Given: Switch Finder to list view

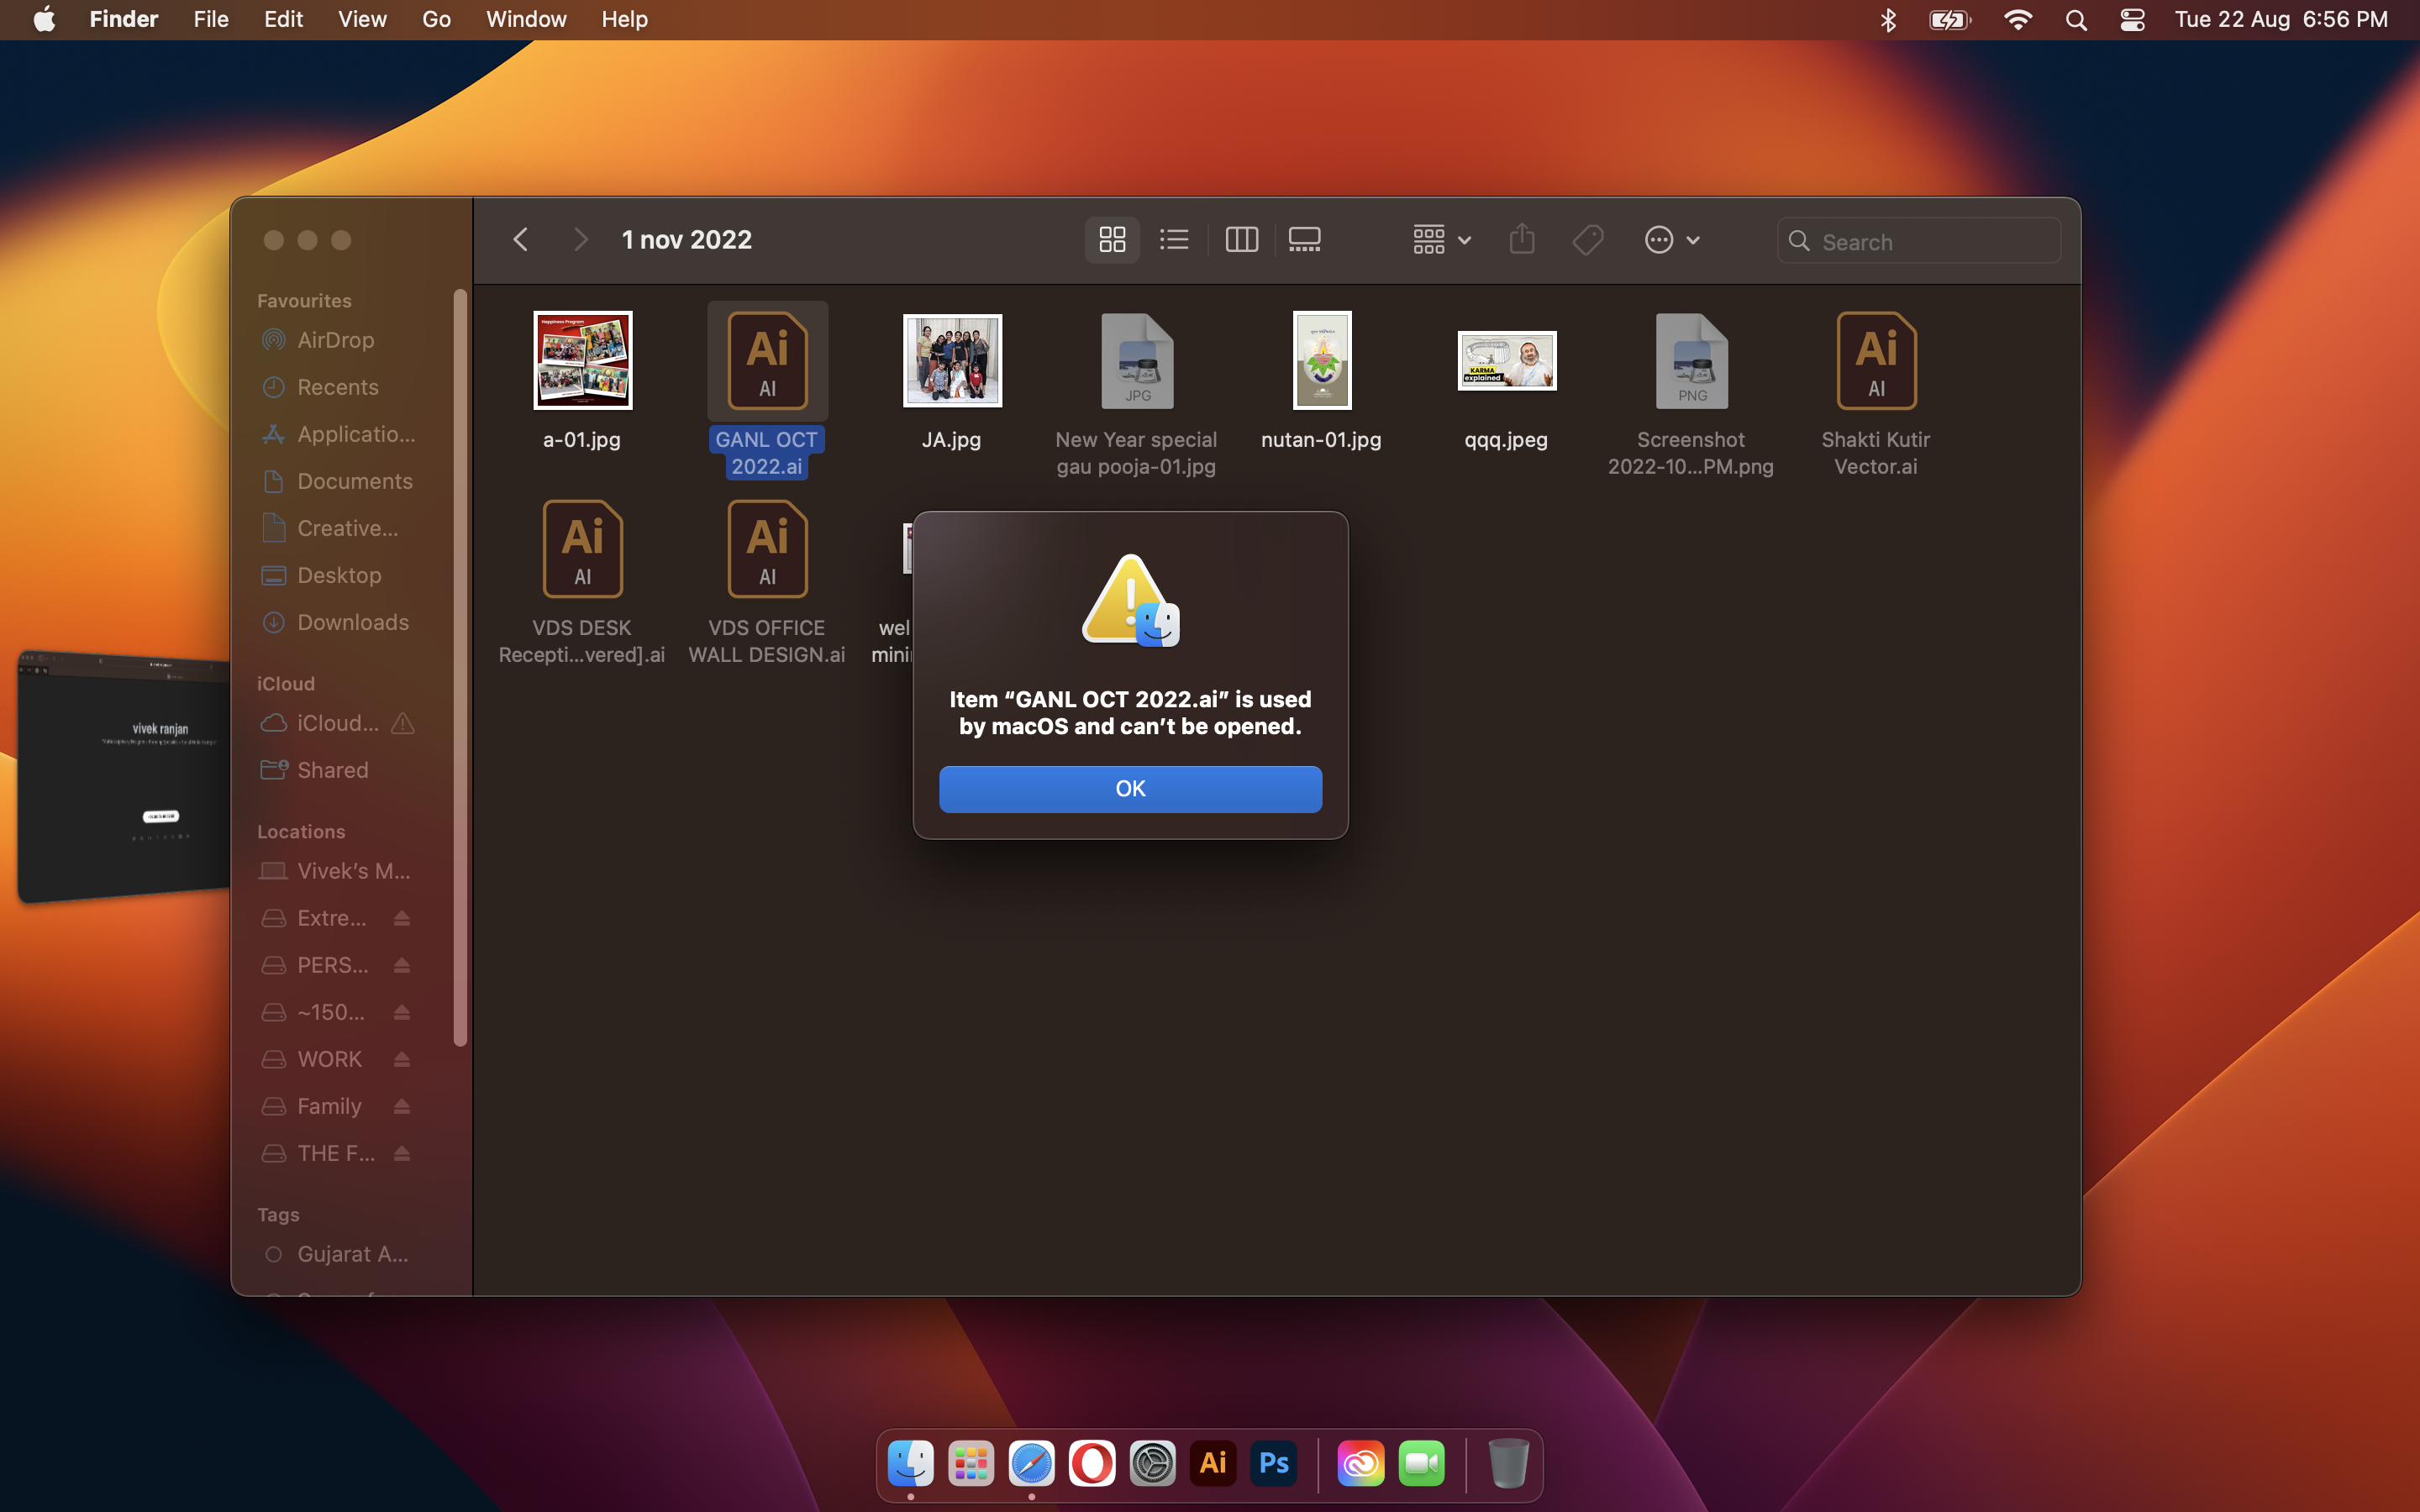Looking at the screenshot, I should [1174, 240].
